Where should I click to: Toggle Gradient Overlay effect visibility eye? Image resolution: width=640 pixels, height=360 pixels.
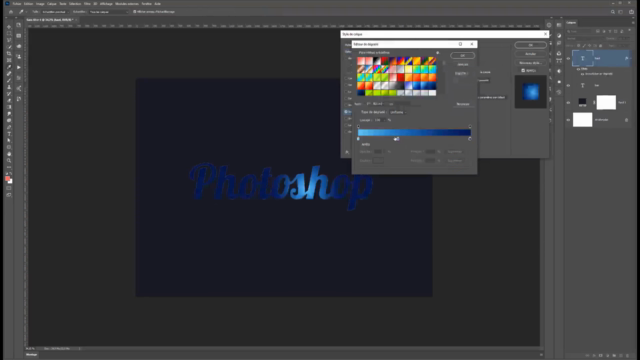[582, 74]
